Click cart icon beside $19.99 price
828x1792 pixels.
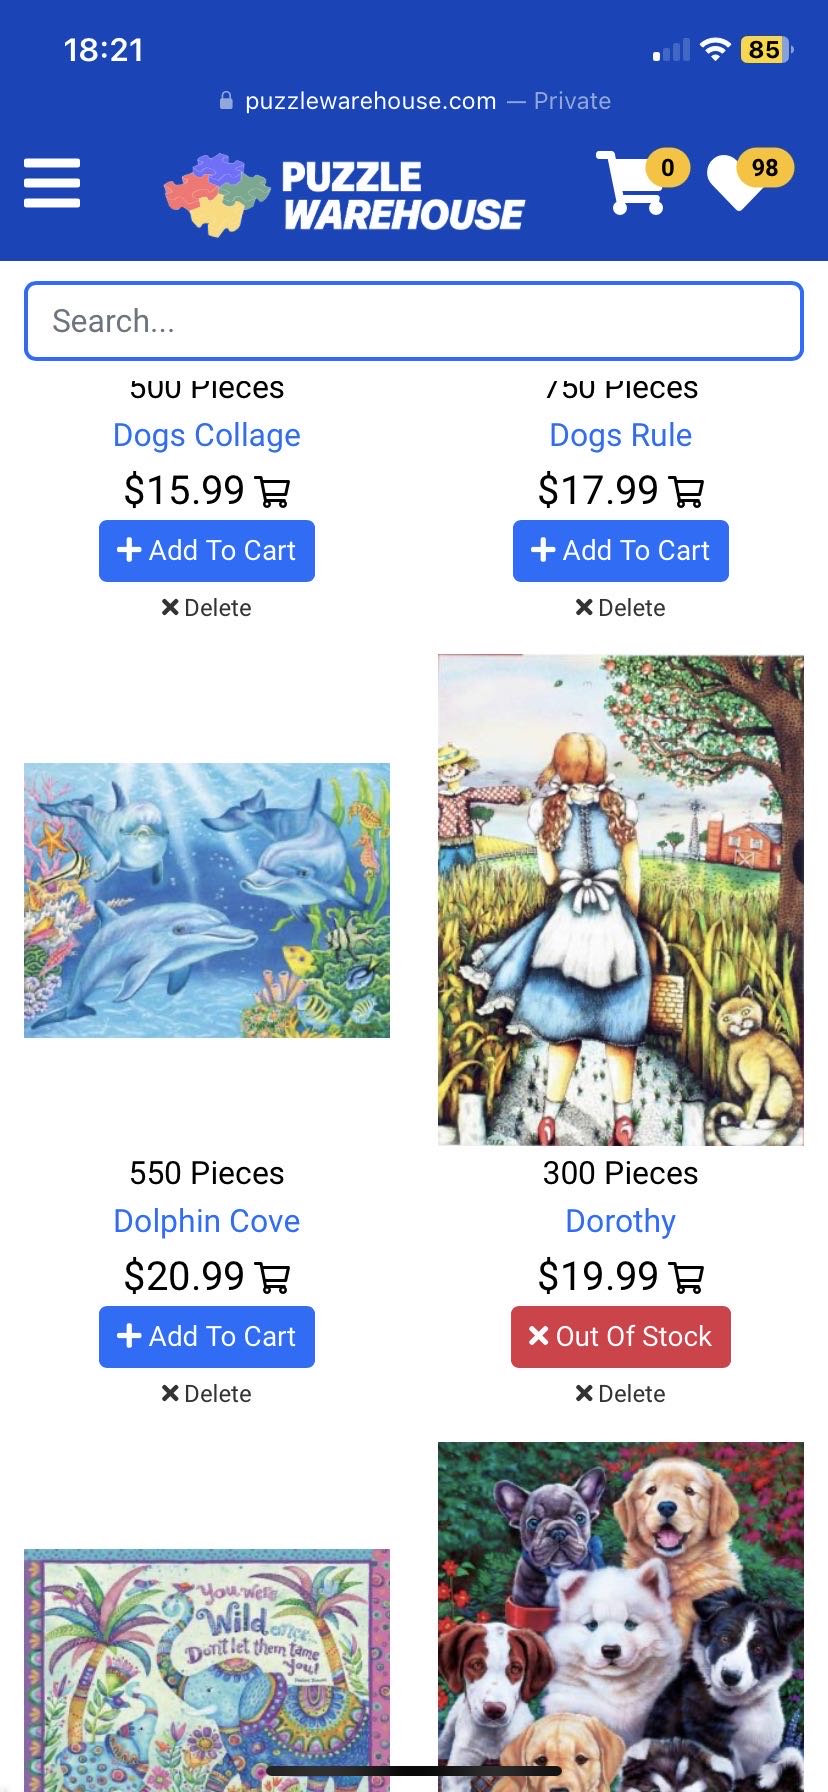click(x=687, y=1277)
